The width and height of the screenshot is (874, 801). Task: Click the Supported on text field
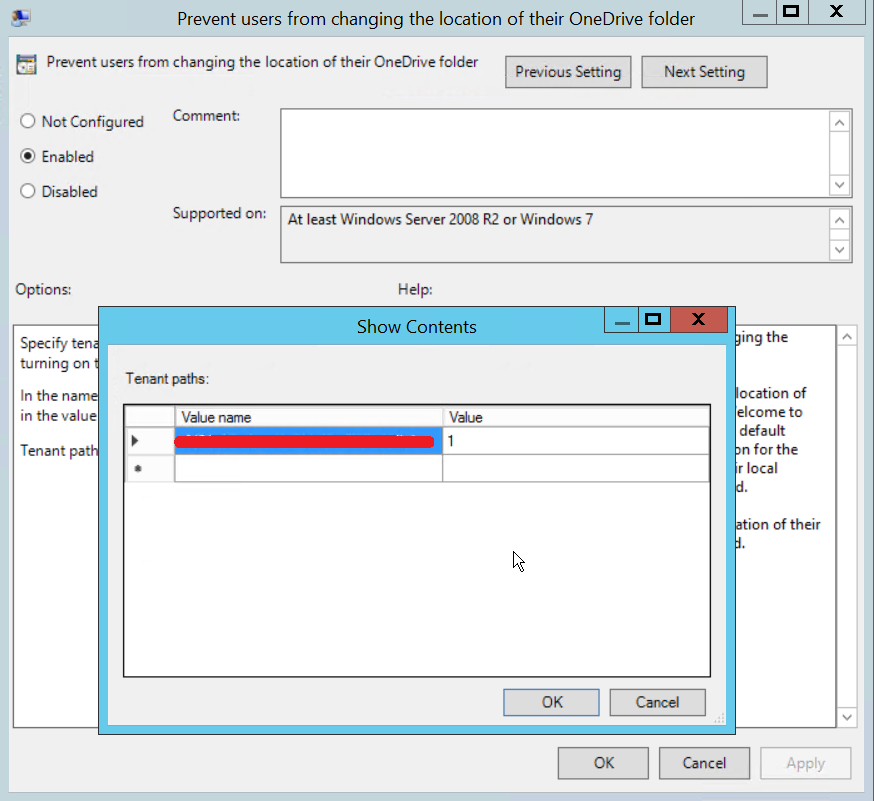[x=555, y=235]
